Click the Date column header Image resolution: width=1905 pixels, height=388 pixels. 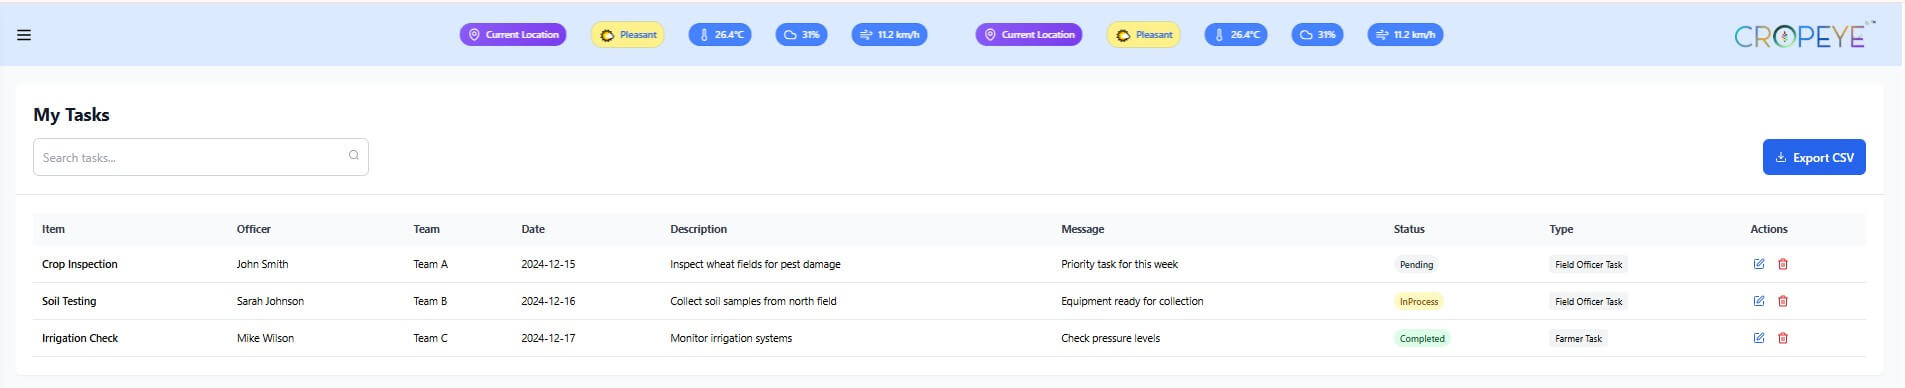[x=533, y=229]
